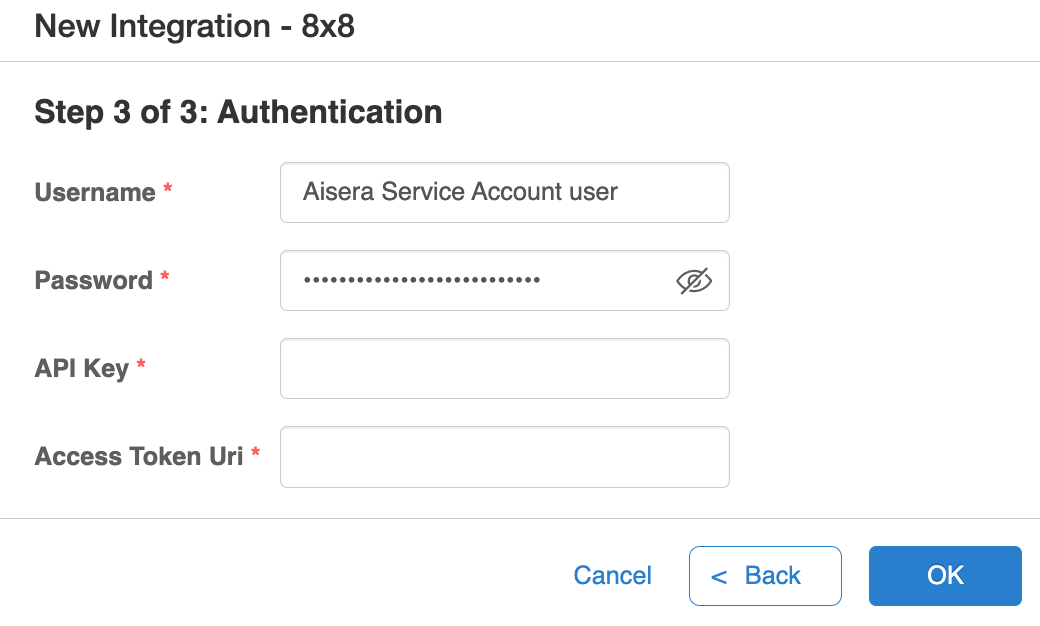The width and height of the screenshot is (1040, 626).
Task: Reveal the hidden password with the eye icon
Action: click(x=694, y=281)
